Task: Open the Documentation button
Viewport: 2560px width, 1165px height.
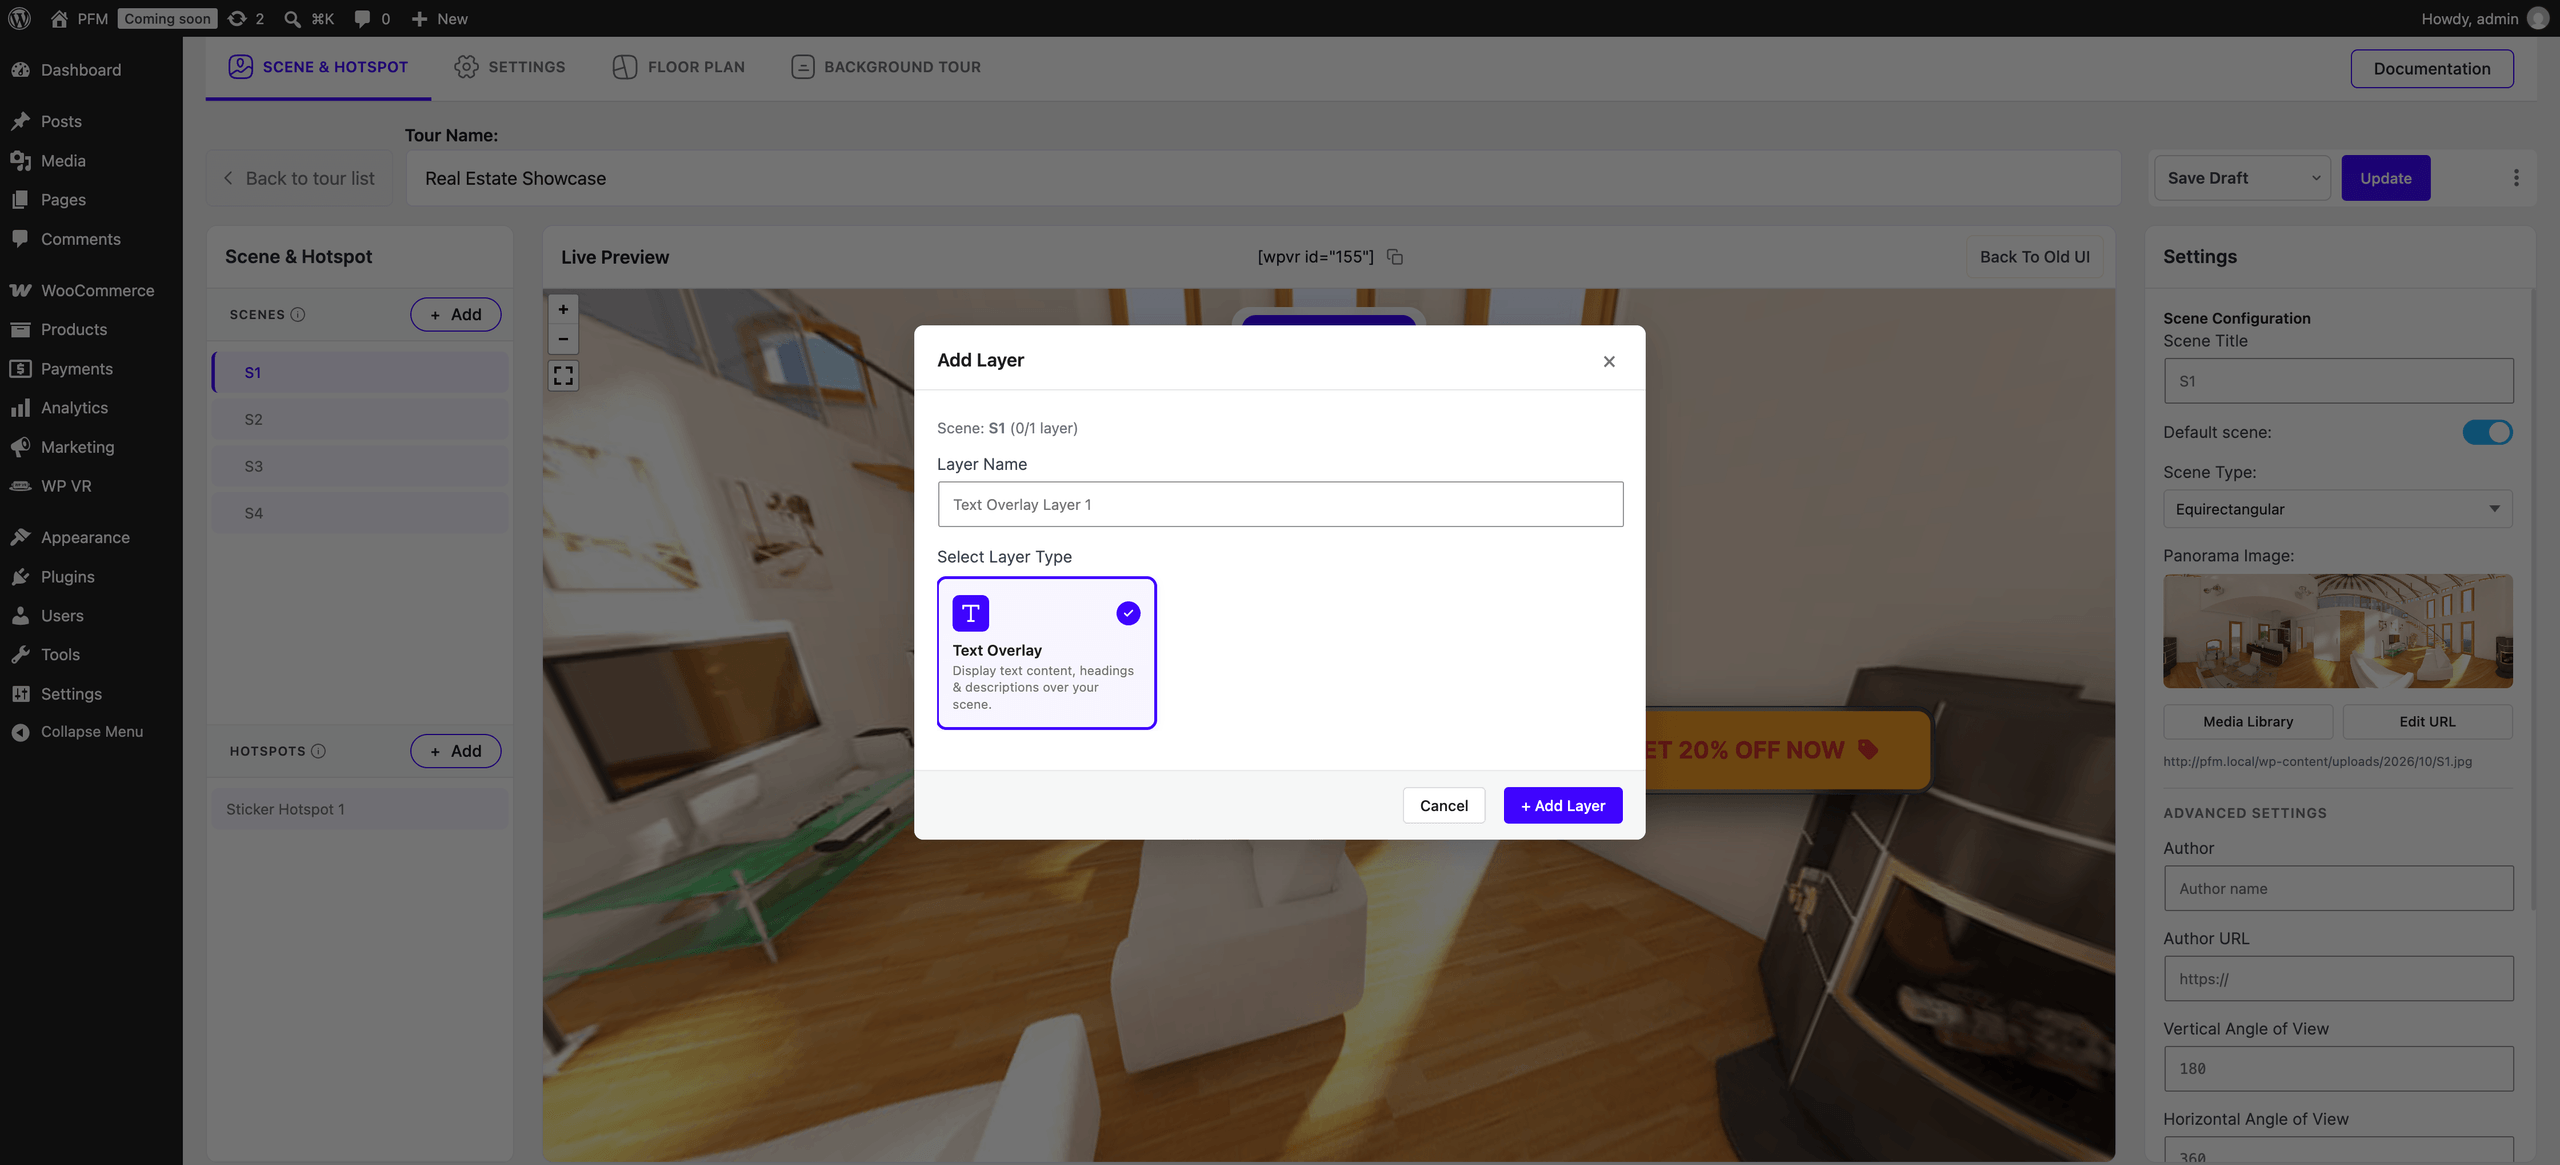Action: click(x=2431, y=69)
